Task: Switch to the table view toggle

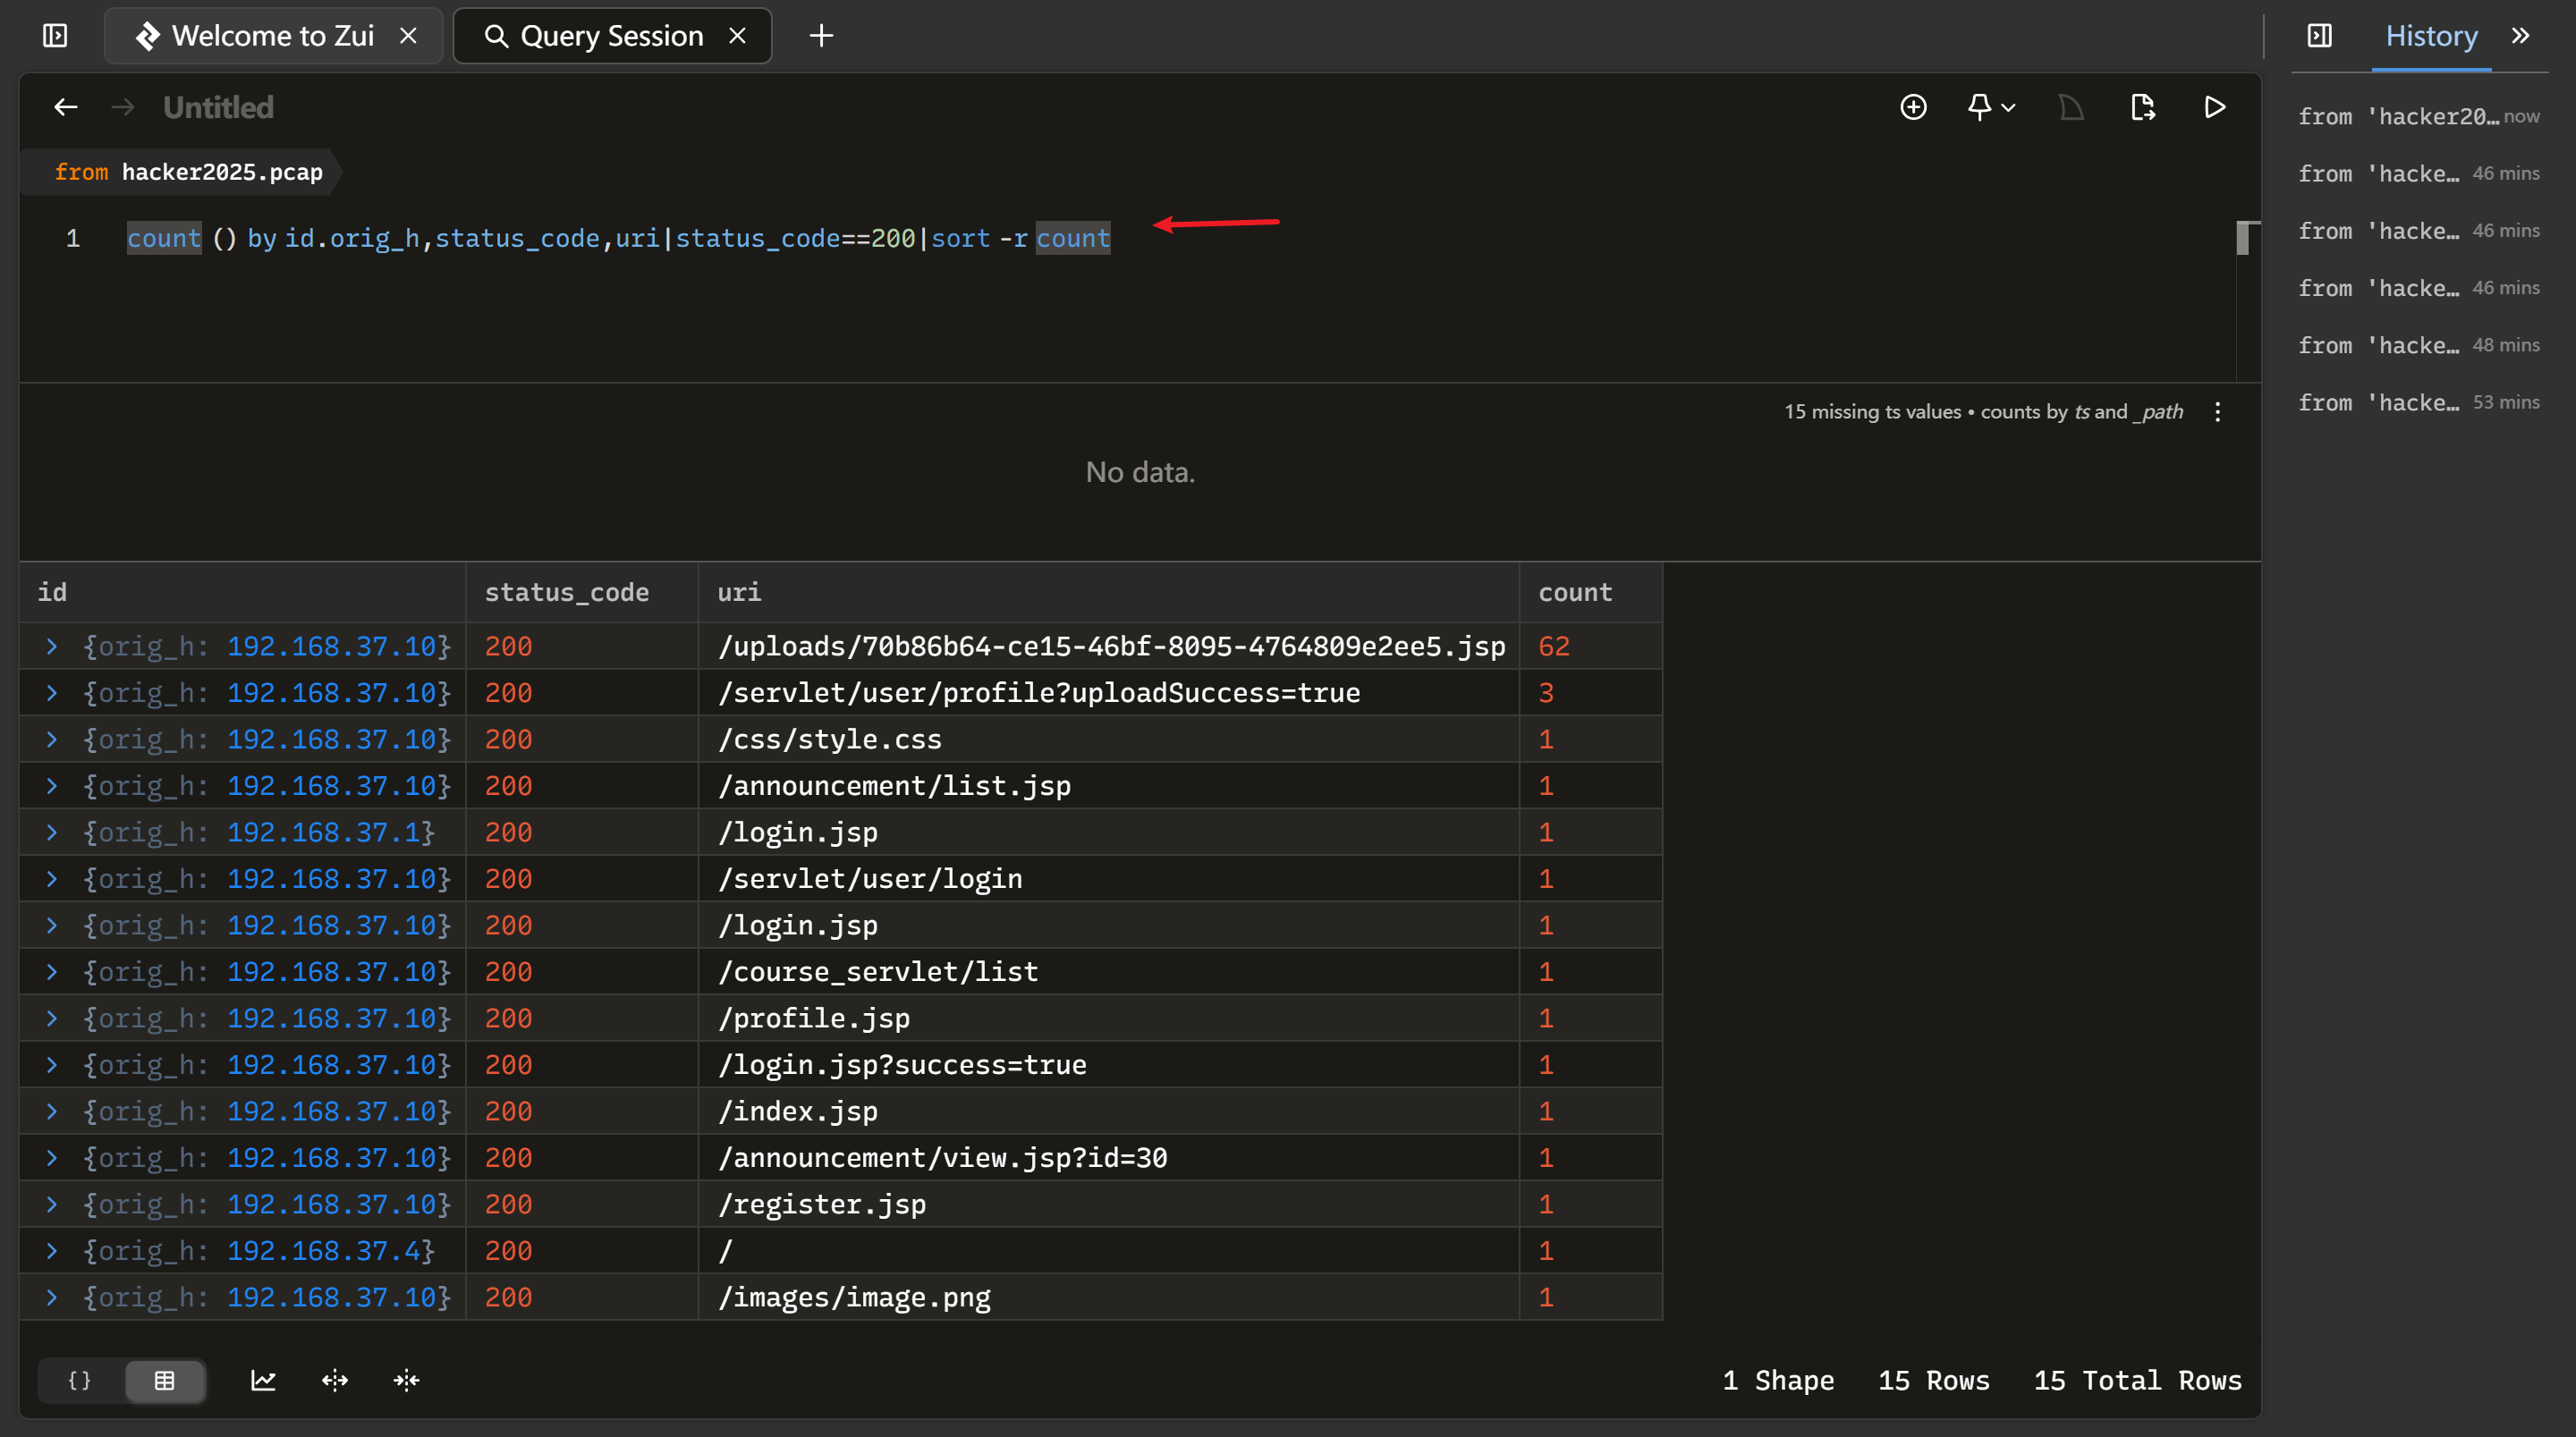Action: click(x=165, y=1380)
